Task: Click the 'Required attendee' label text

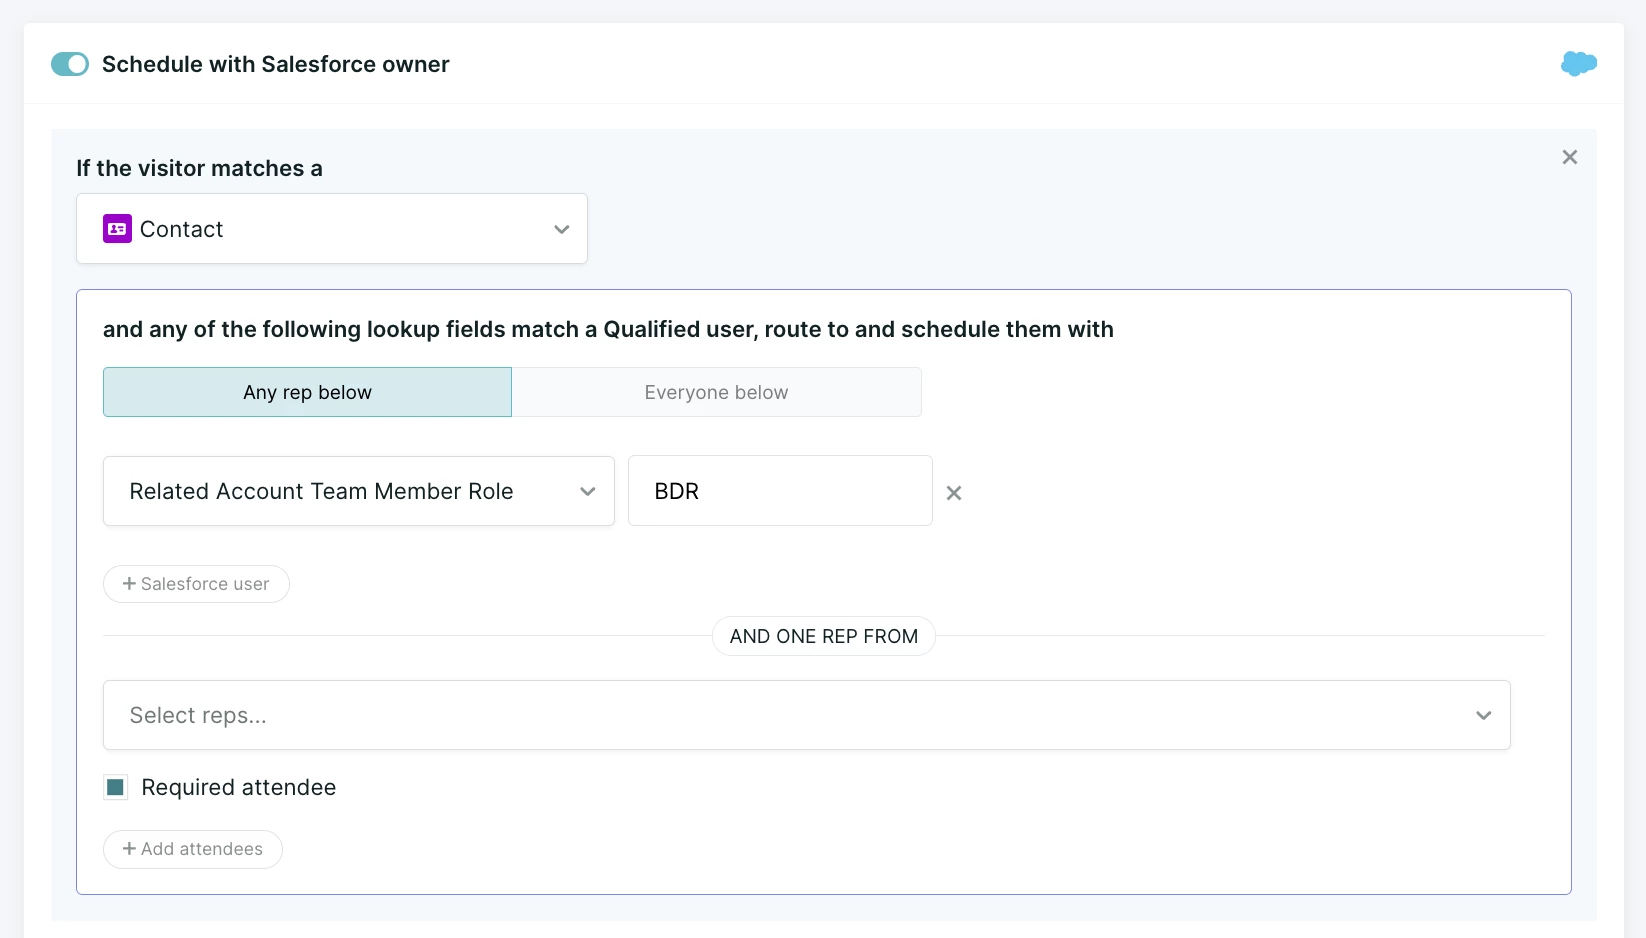Action: click(x=239, y=787)
